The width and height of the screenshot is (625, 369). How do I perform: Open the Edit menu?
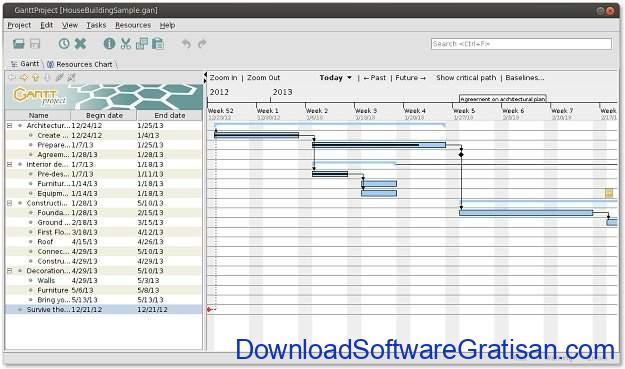point(47,25)
